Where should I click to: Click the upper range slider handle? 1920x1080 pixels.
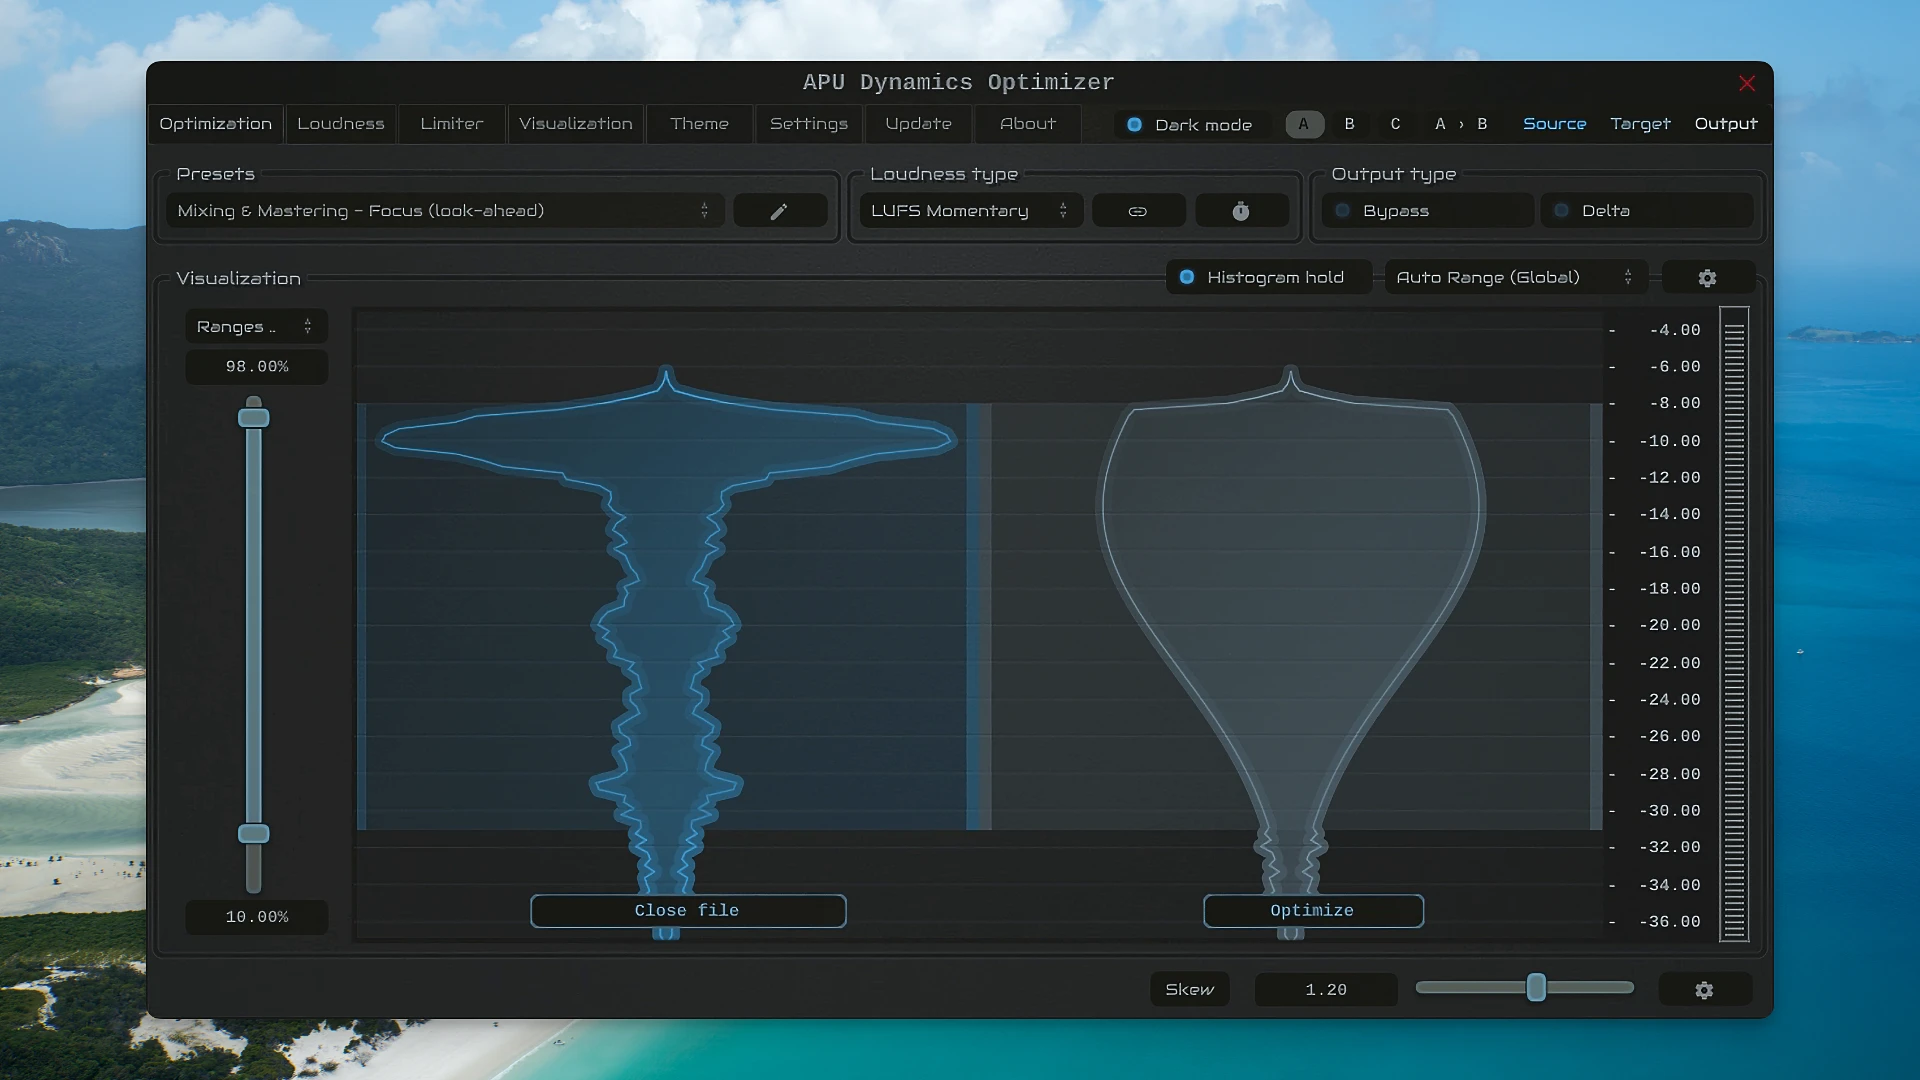point(254,418)
